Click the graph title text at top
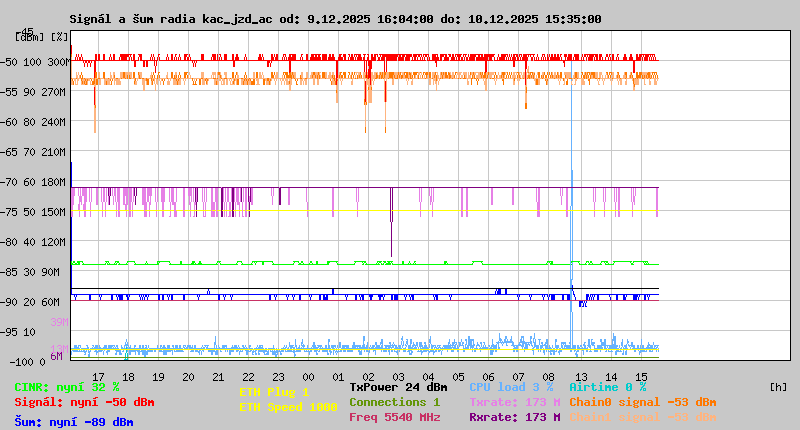Image resolution: width=800 pixels, height=430 pixels. click(335, 19)
